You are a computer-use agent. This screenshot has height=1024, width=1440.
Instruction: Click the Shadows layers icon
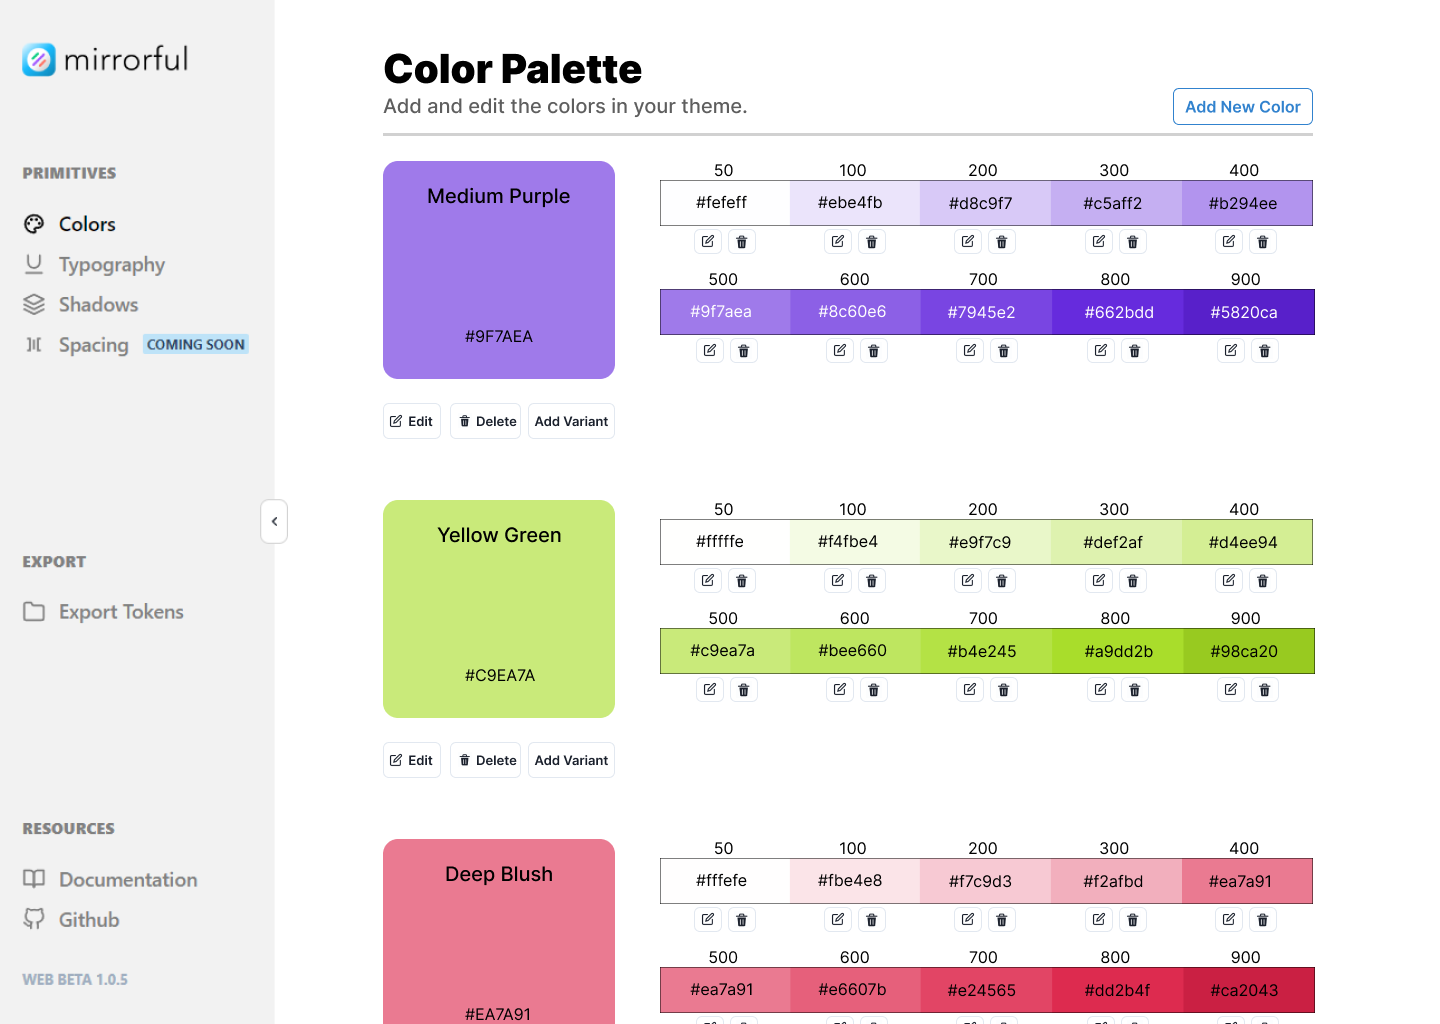click(33, 304)
